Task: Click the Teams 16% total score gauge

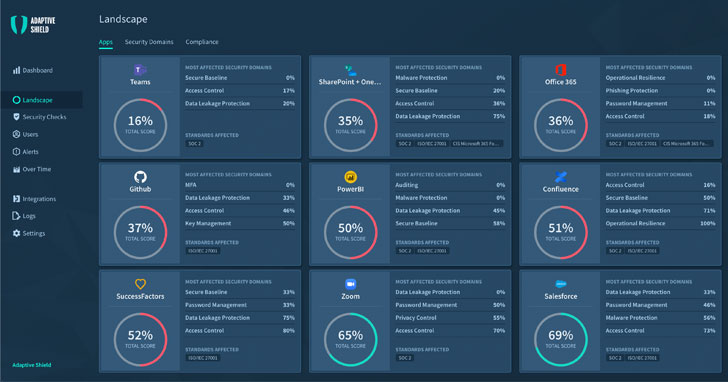Action: 140,125
